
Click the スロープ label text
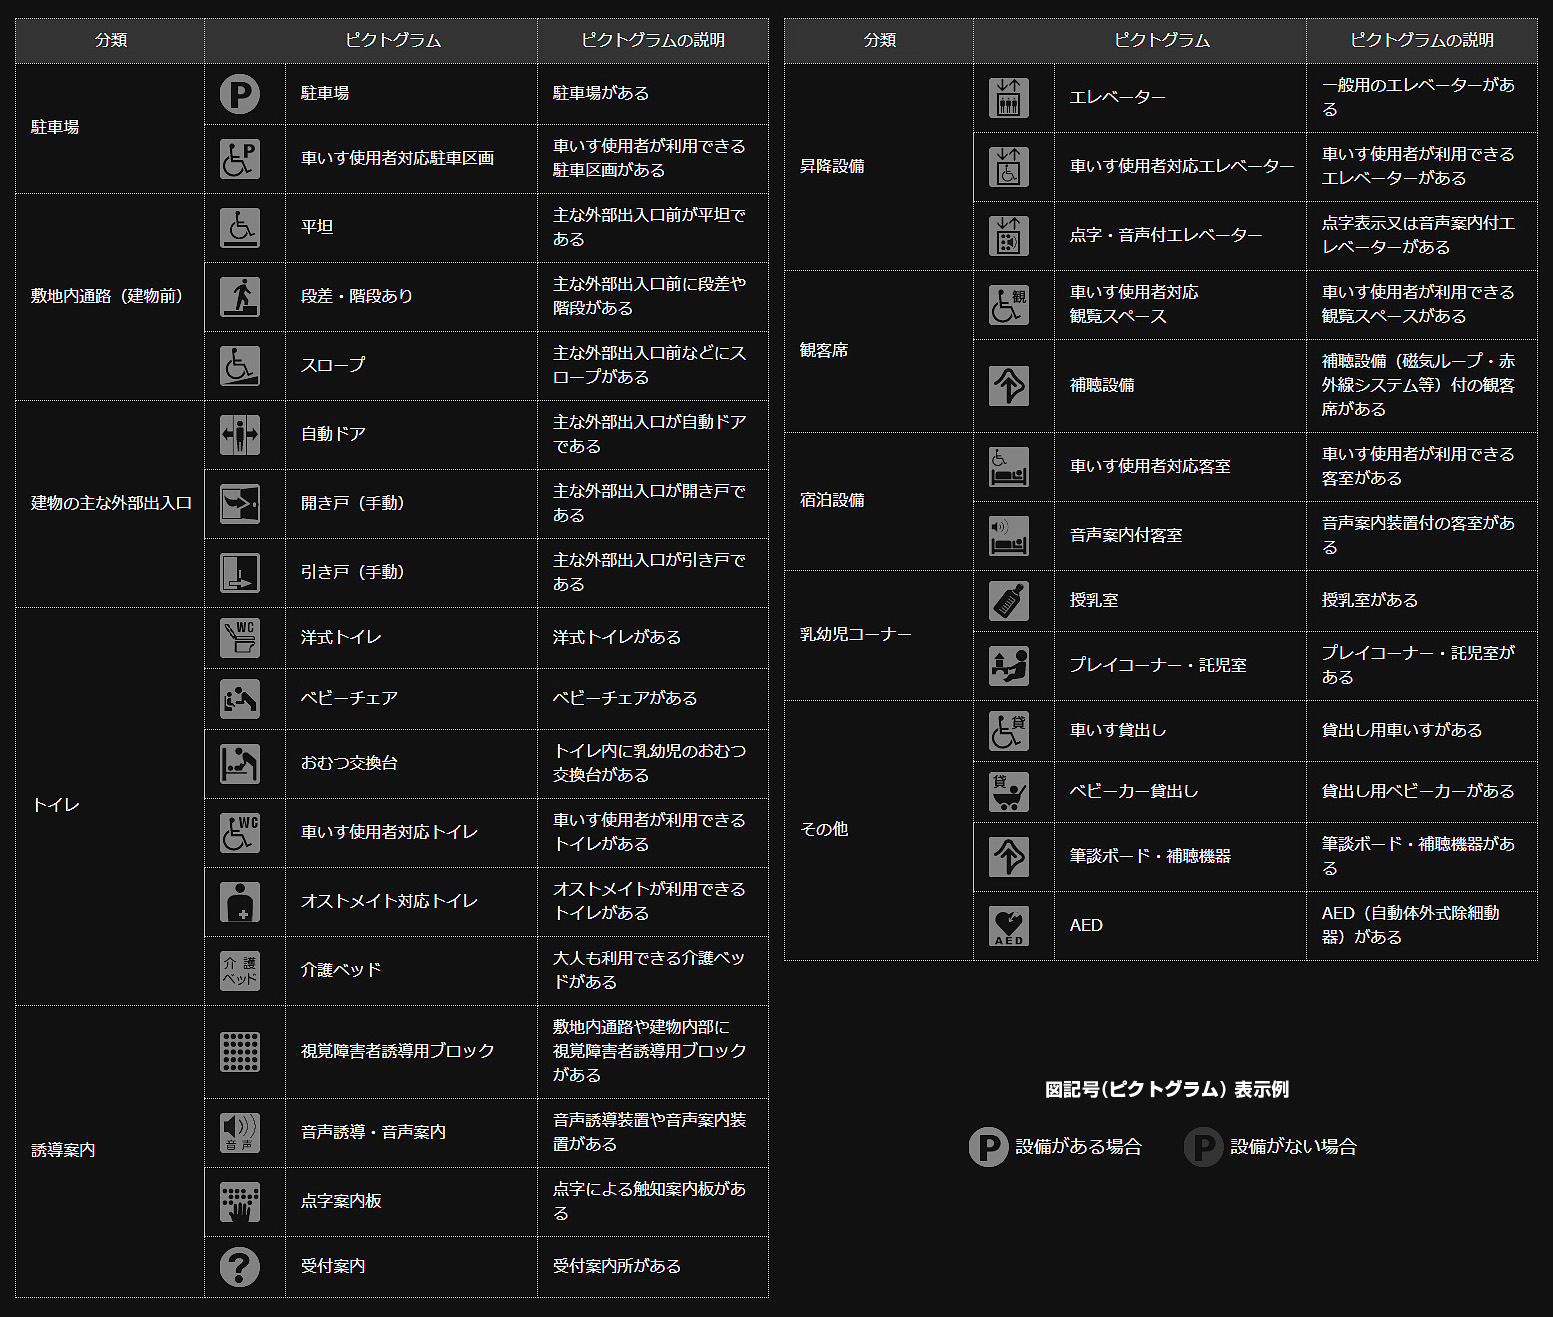[x=333, y=366]
